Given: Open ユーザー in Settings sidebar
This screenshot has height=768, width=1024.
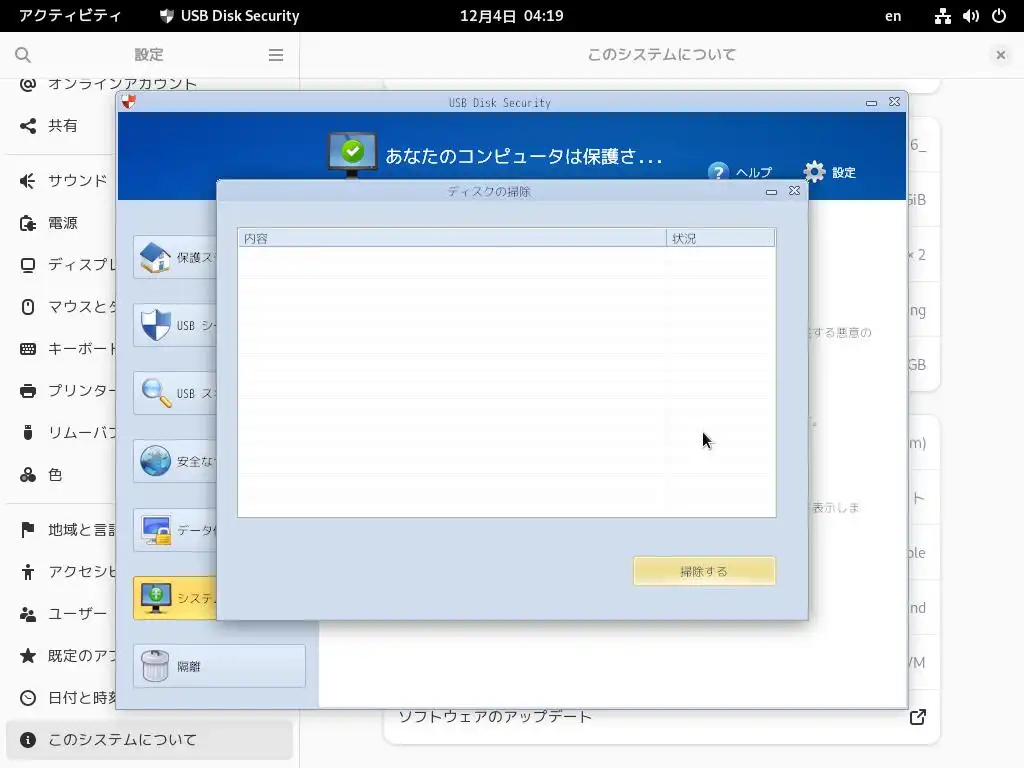Looking at the screenshot, I should (x=62, y=614).
